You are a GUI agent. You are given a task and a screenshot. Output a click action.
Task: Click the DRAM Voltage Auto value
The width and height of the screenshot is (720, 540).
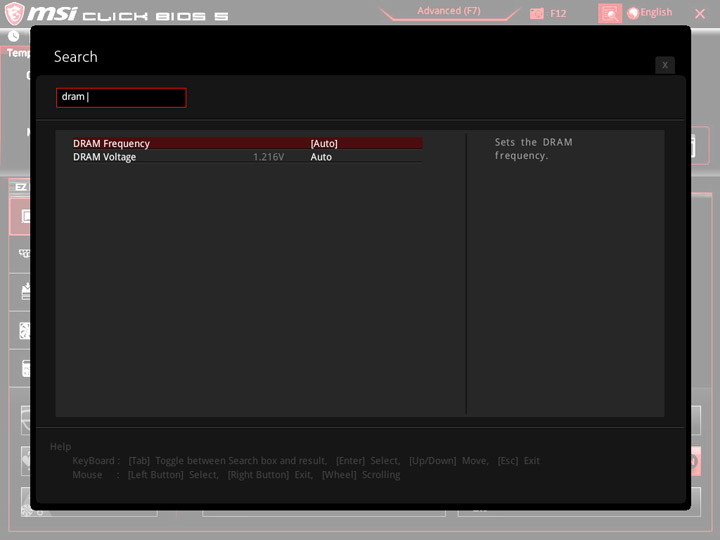coord(321,157)
